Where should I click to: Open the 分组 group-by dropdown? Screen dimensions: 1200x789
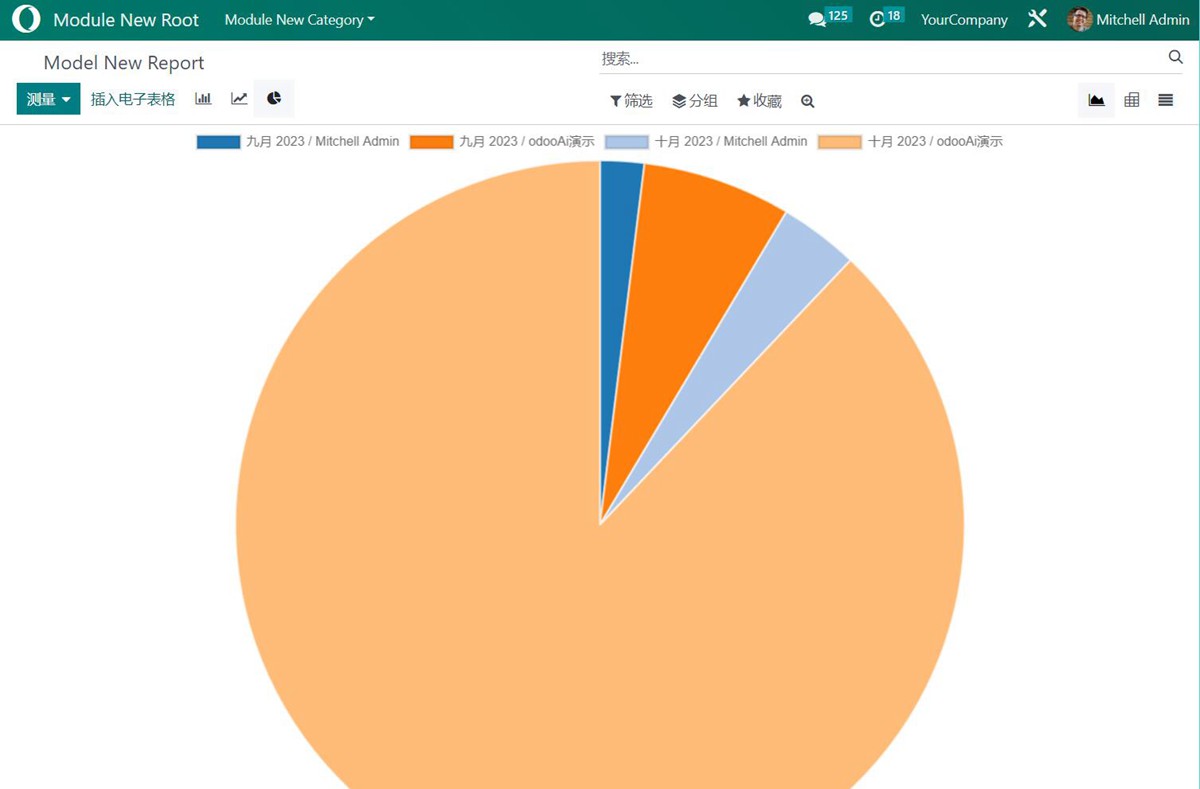click(695, 100)
